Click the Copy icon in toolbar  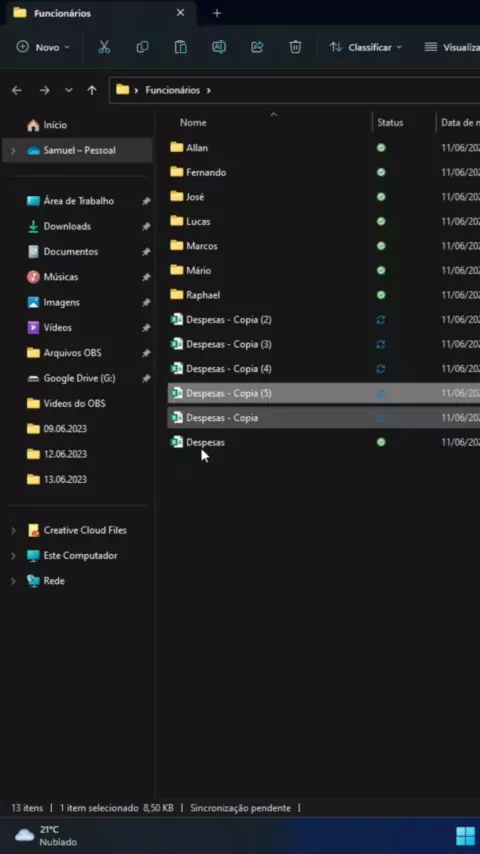[x=142, y=47]
